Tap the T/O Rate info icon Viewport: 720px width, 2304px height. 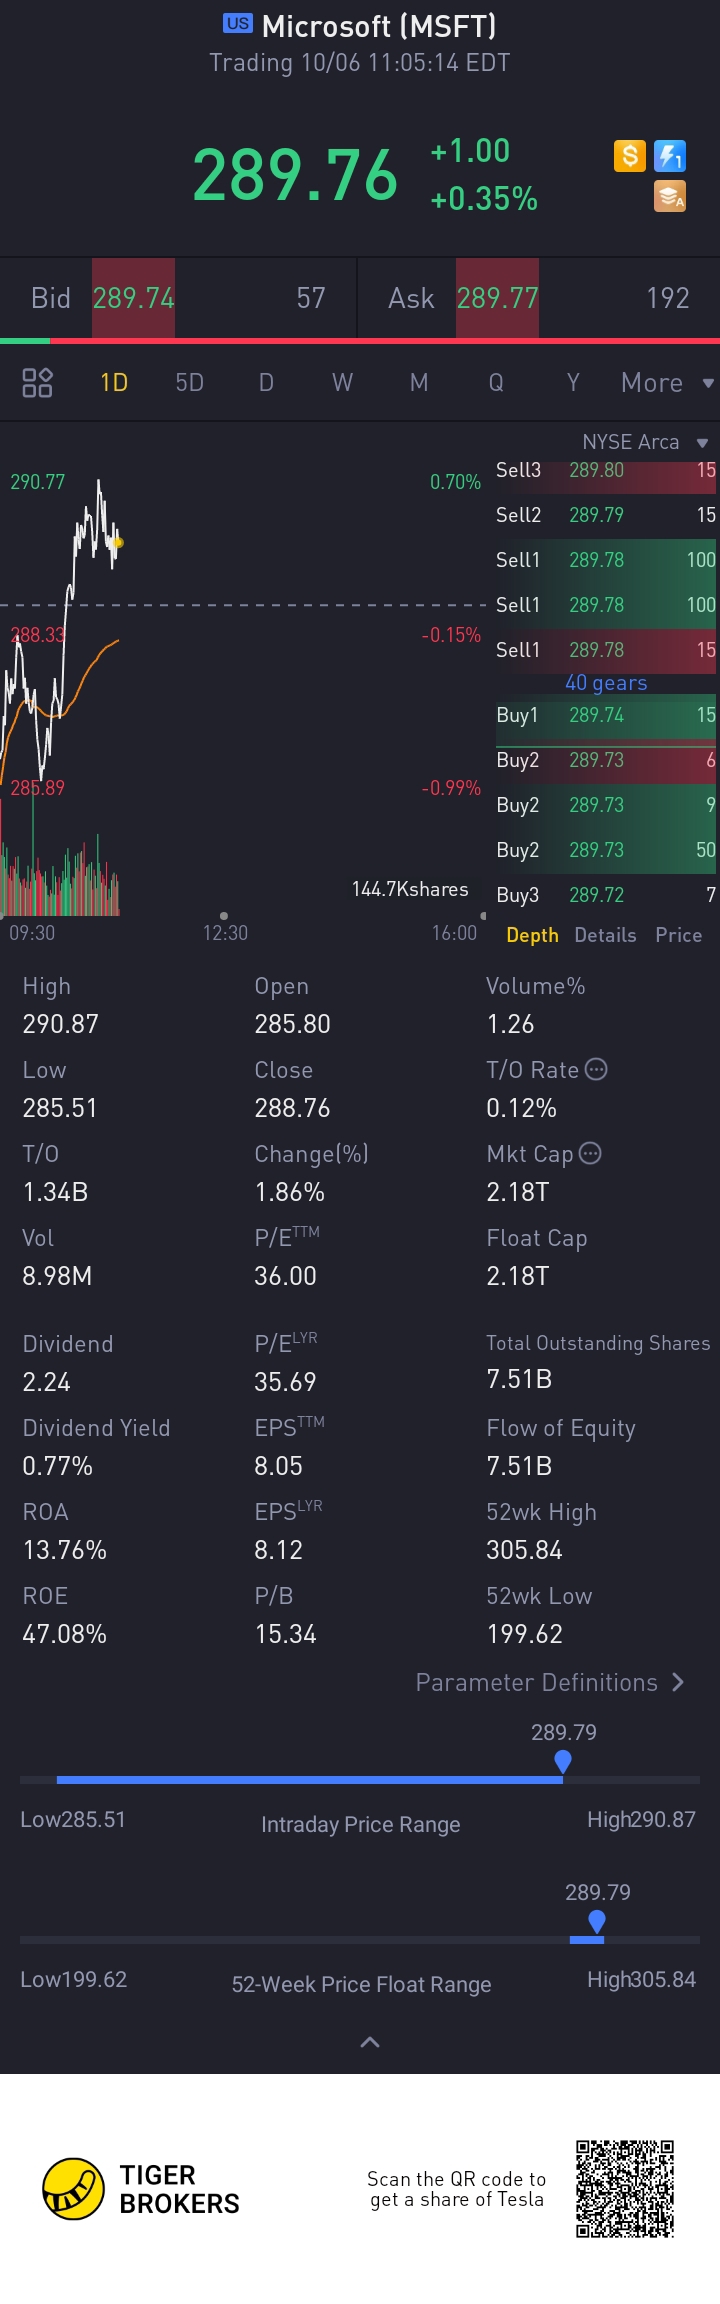click(596, 1069)
